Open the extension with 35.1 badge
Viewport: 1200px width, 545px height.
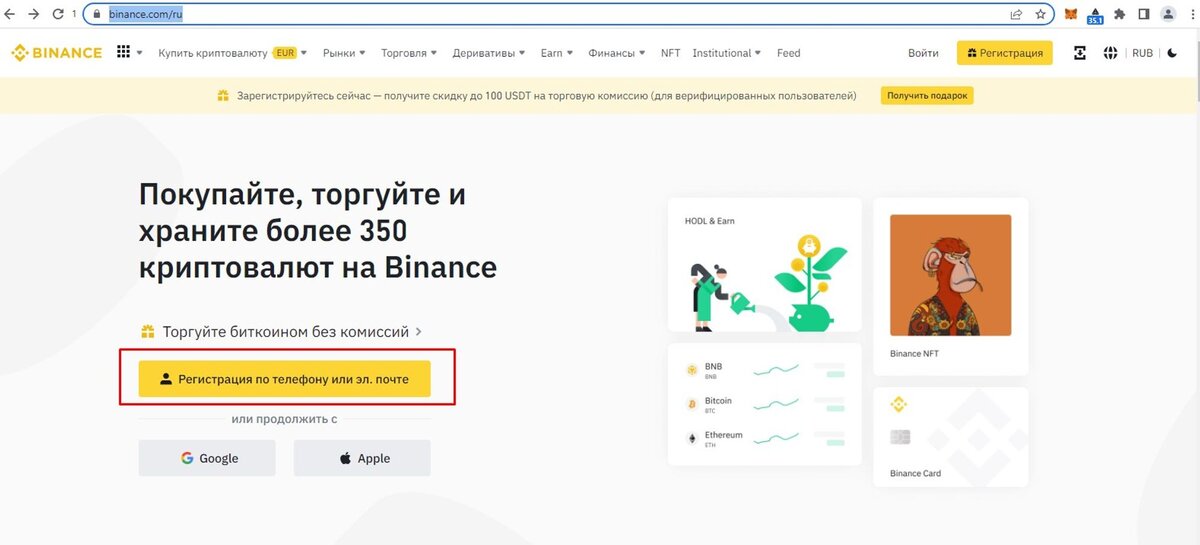(x=1095, y=15)
